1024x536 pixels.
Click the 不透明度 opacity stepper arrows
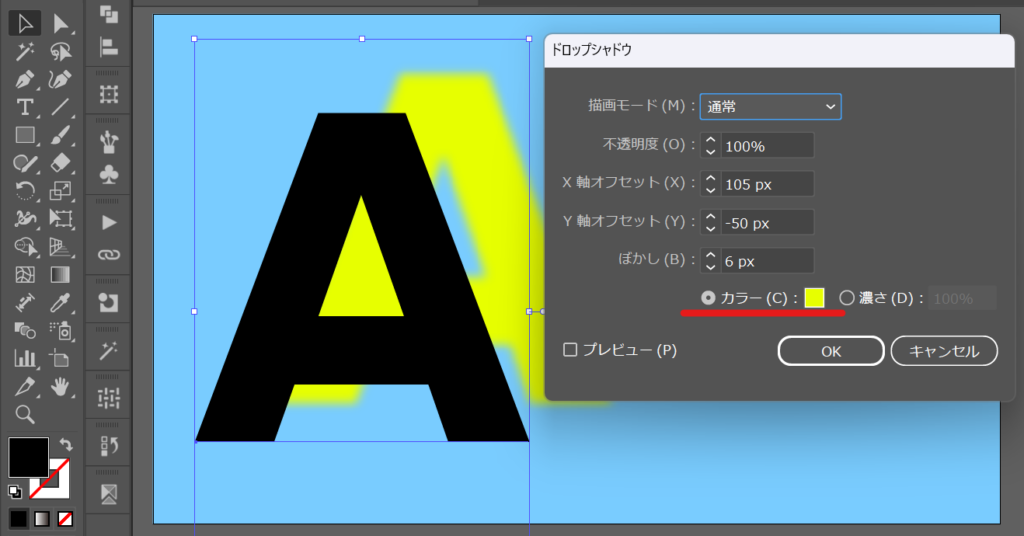pos(711,146)
